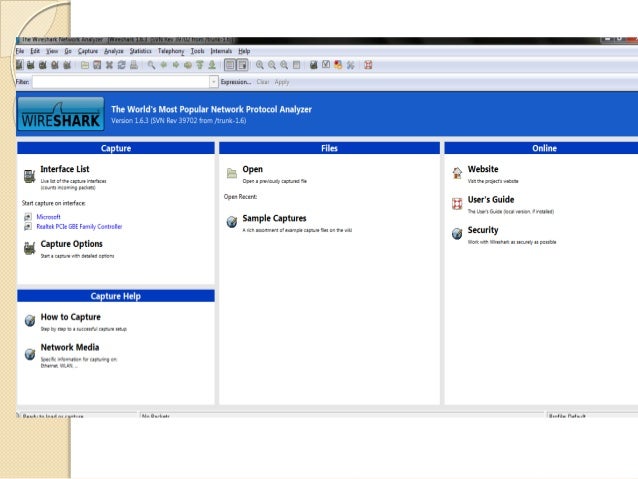Click the Go to last packet icon
Image resolution: width=638 pixels, height=479 pixels.
click(x=212, y=65)
